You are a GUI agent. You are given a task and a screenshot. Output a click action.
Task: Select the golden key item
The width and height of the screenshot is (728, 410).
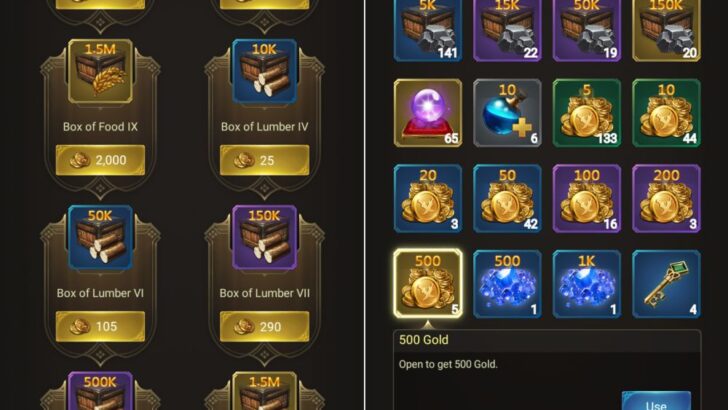pyautogui.click(x=666, y=284)
